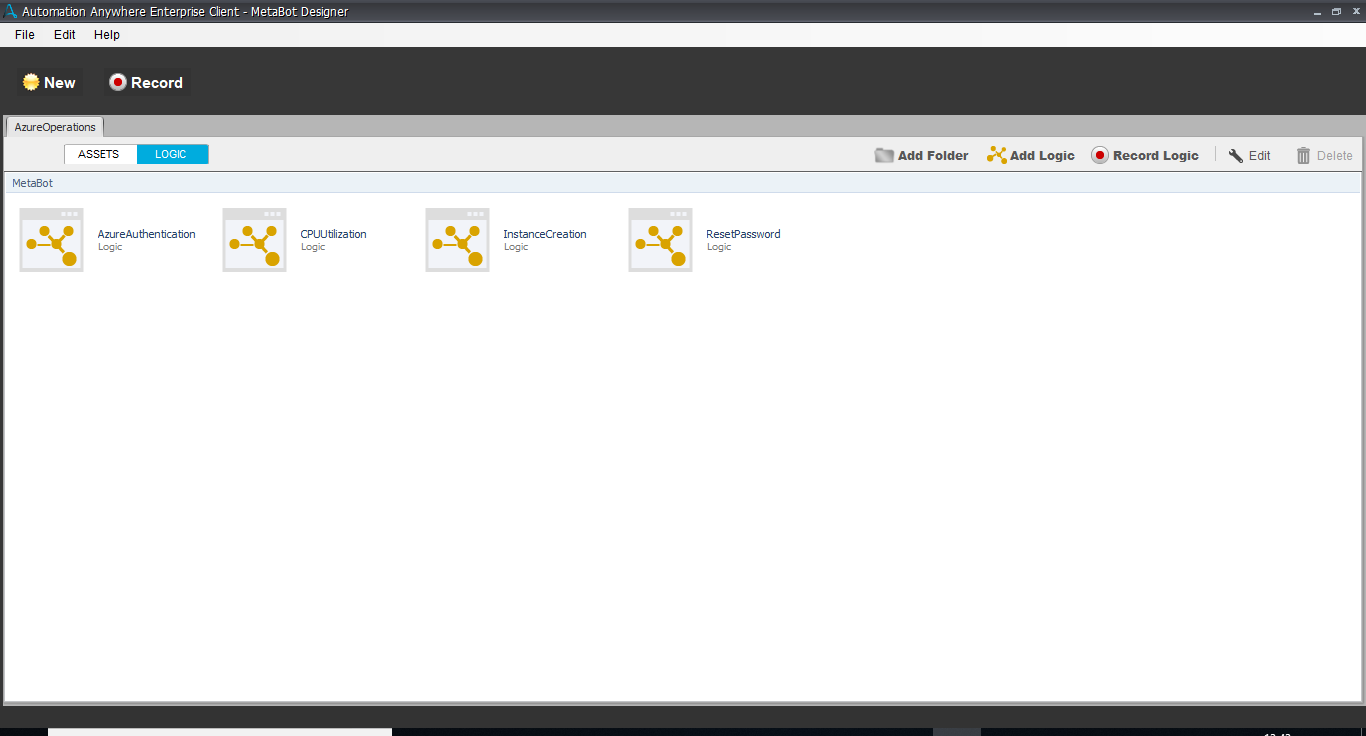Select the AzureAuthentication logic icon

pyautogui.click(x=52, y=240)
